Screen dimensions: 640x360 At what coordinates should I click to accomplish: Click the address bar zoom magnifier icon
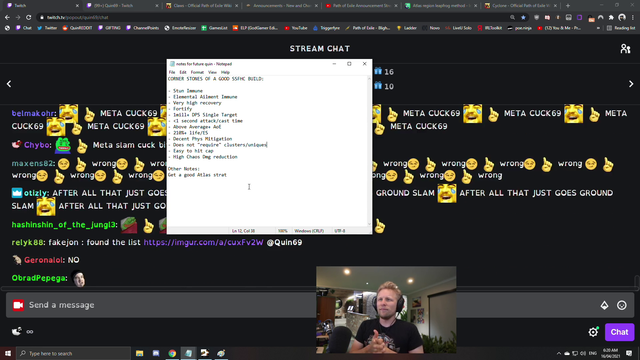(512, 18)
